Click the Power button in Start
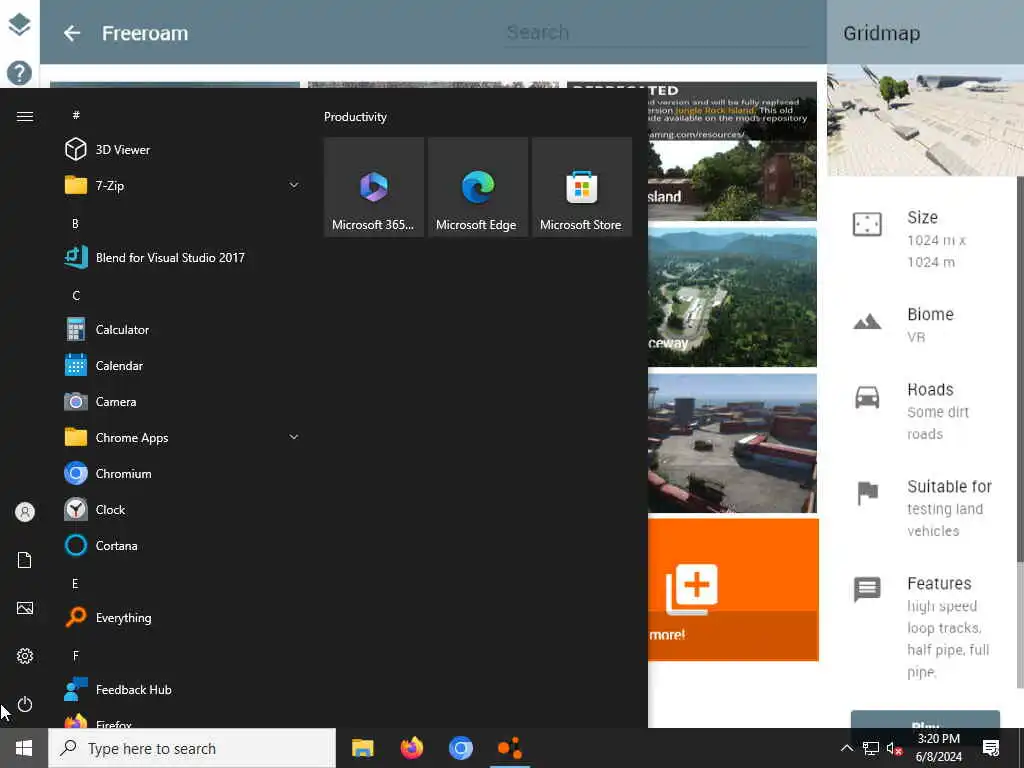The width and height of the screenshot is (1024, 768). pyautogui.click(x=25, y=704)
